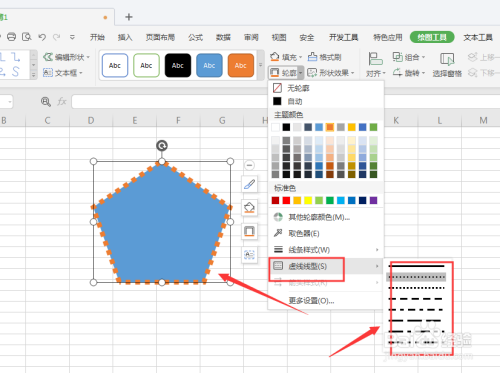Screen dimensions: 500x373
Task: Open the 插入 ribbon tab
Action: click(x=125, y=37)
